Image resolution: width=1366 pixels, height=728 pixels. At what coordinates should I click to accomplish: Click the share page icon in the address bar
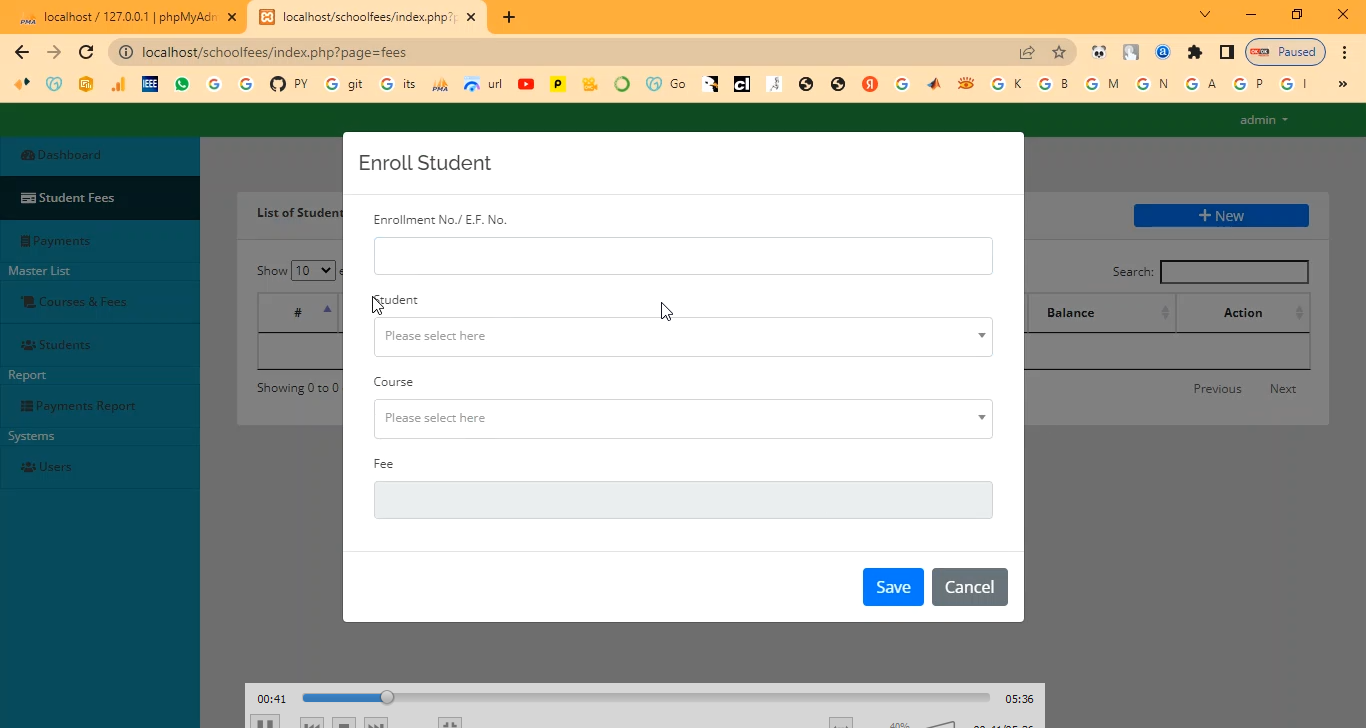pyautogui.click(x=1027, y=52)
